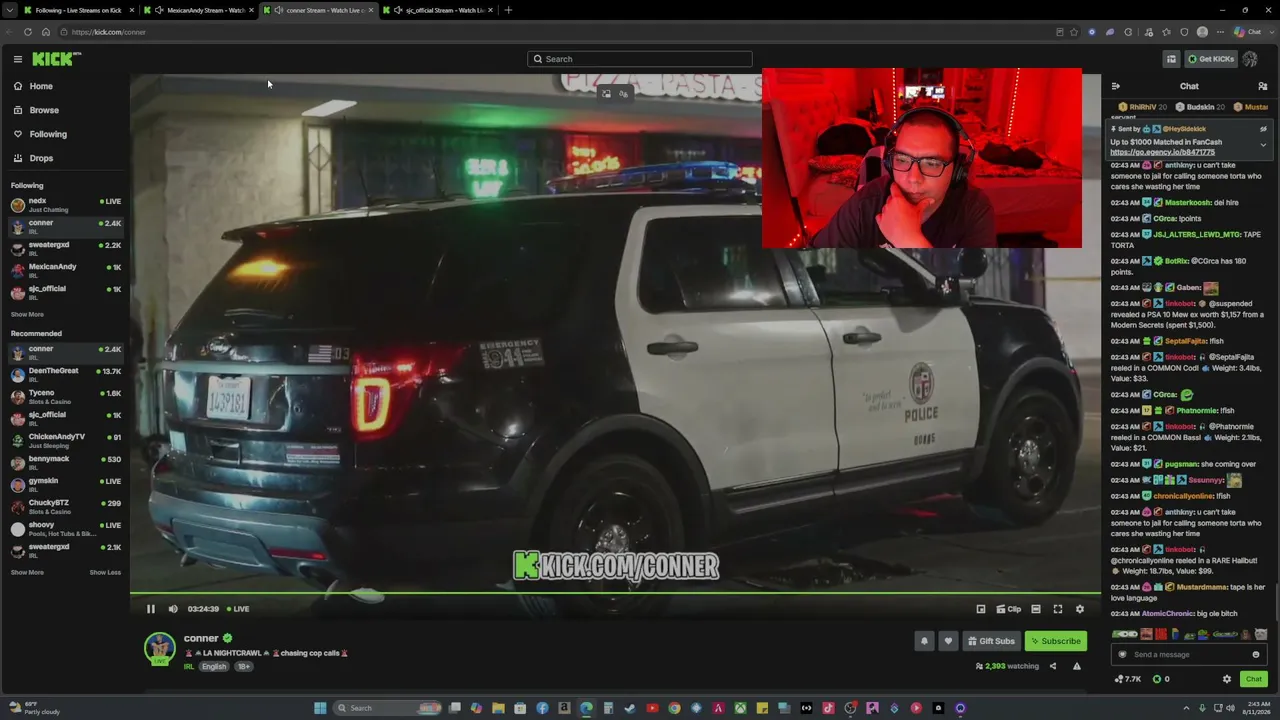Open browser tab list dropdown
The height and width of the screenshot is (720, 1280).
pyautogui.click(x=9, y=10)
